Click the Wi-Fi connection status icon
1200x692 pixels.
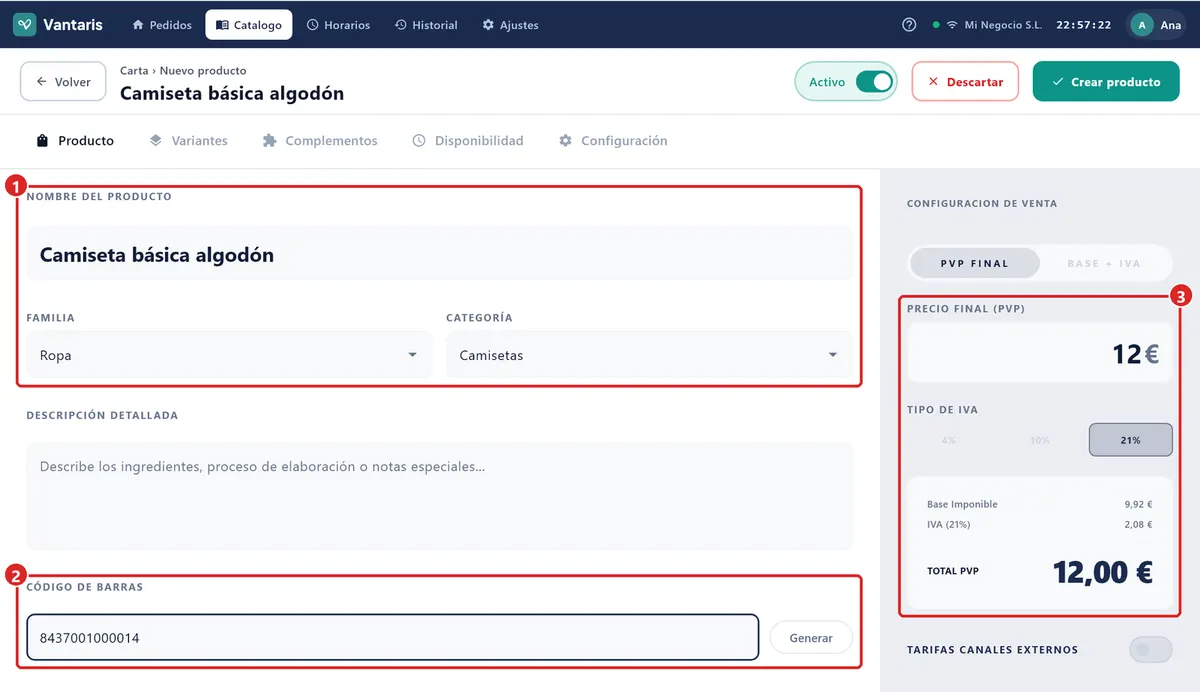[x=952, y=25]
